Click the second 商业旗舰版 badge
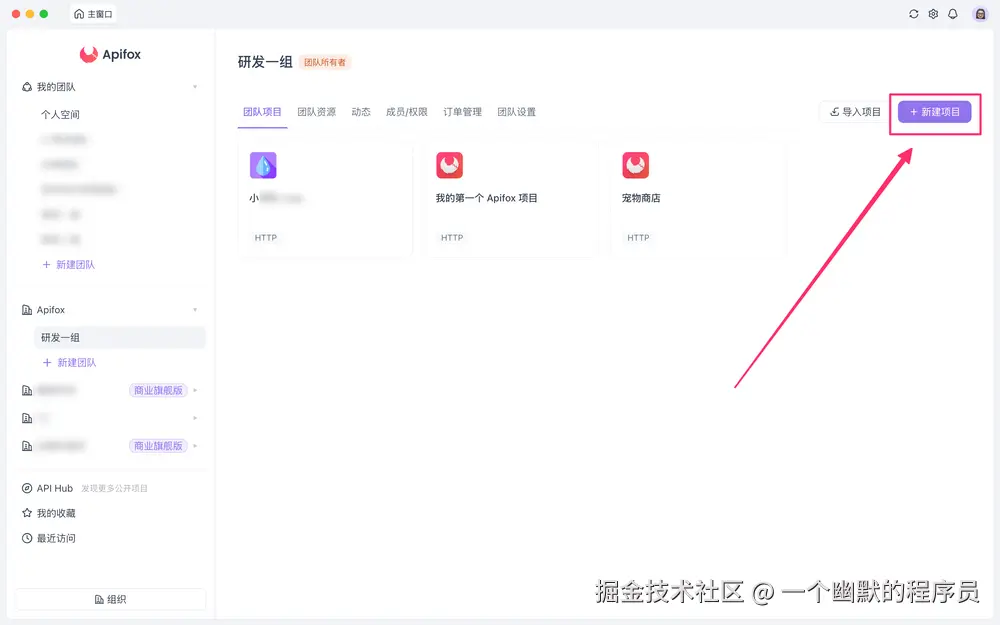This screenshot has height=625, width=1000. (158, 446)
